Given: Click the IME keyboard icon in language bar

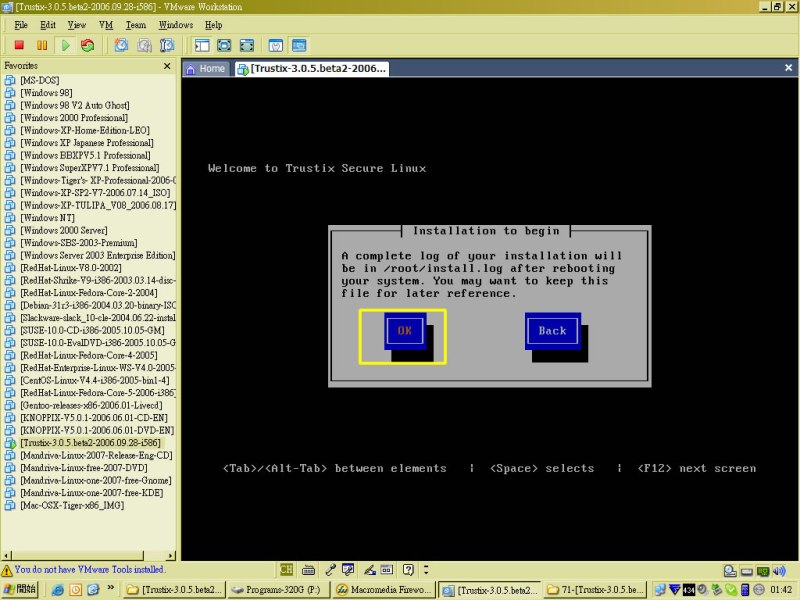Looking at the screenshot, I should pos(309,569).
